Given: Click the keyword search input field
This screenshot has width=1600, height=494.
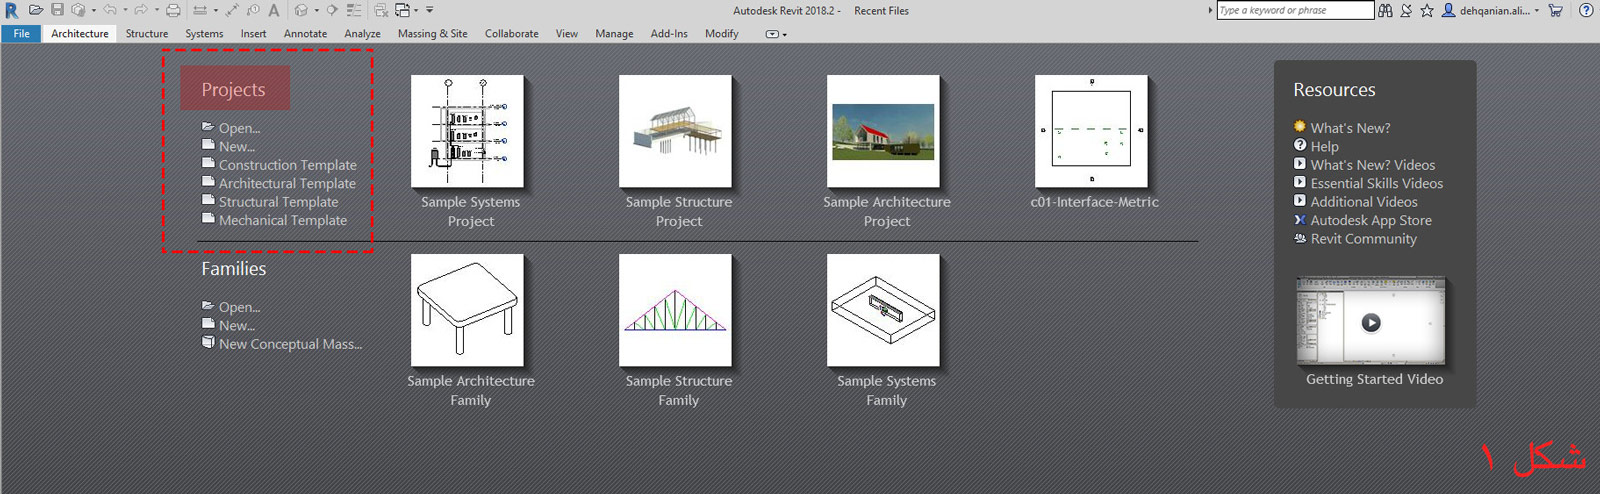Looking at the screenshot, I should click(x=1295, y=10).
